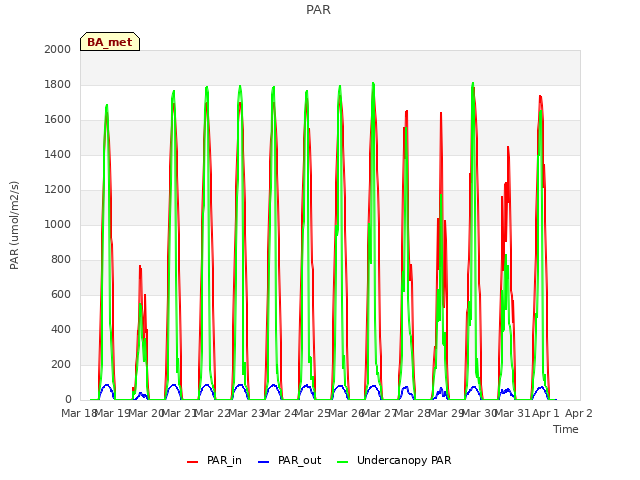Click the Mar 27 x-axis label
Screen dimensions: 640x480
click(x=379, y=413)
